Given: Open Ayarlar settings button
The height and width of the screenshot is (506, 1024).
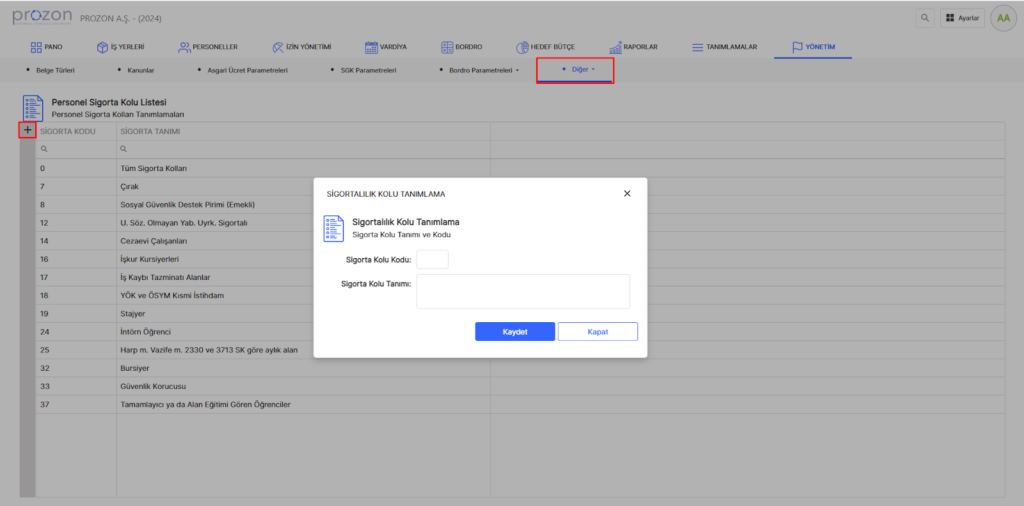Looking at the screenshot, I should pos(961,18).
